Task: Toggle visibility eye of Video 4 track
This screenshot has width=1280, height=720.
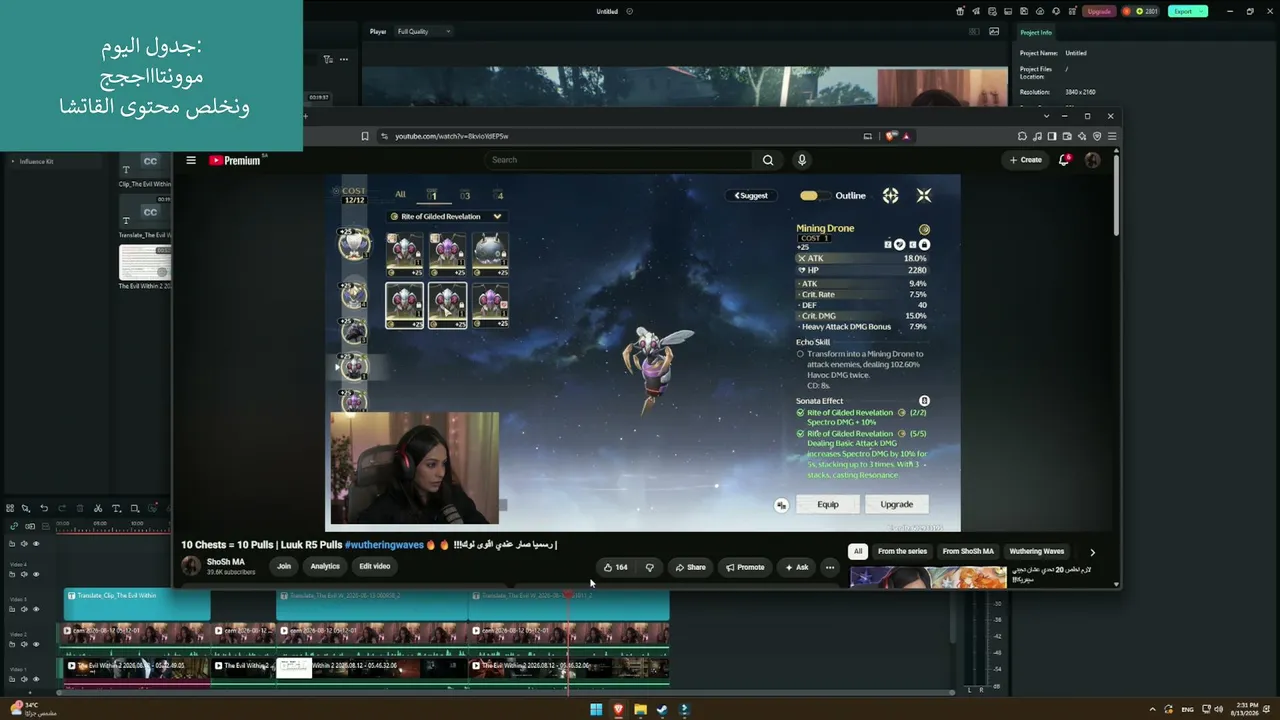Action: (36, 574)
